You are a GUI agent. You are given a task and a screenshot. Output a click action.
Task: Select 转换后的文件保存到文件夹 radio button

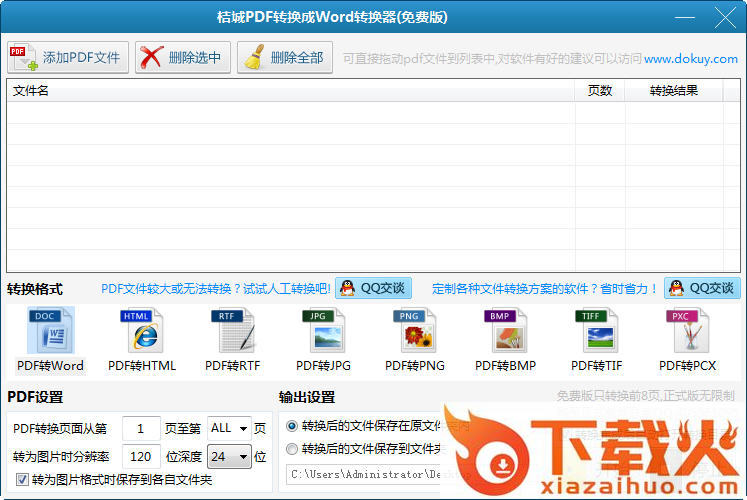[292, 449]
